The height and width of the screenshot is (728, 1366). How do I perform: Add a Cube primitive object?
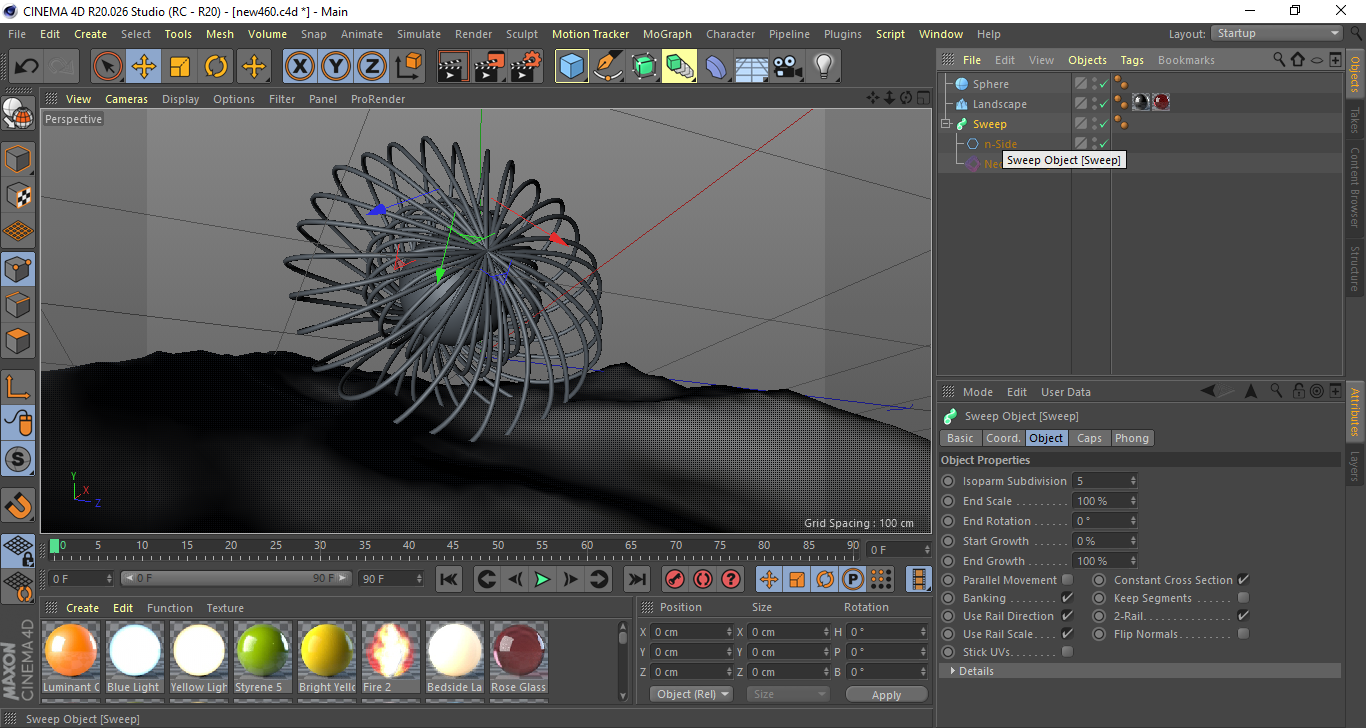(x=572, y=67)
